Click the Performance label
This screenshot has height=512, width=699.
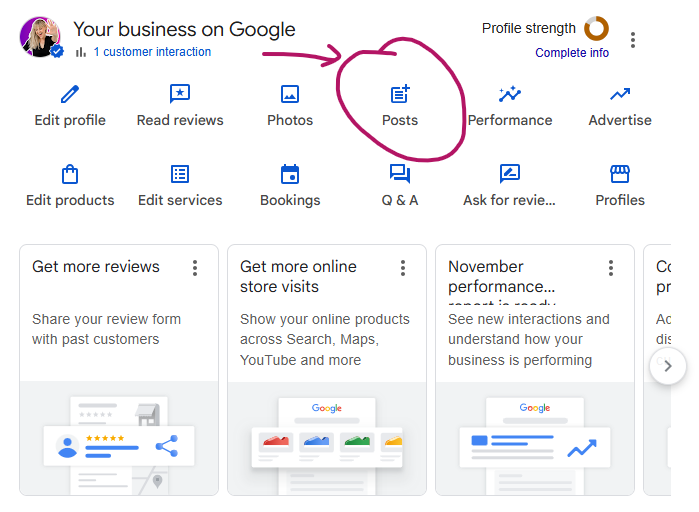point(510,120)
